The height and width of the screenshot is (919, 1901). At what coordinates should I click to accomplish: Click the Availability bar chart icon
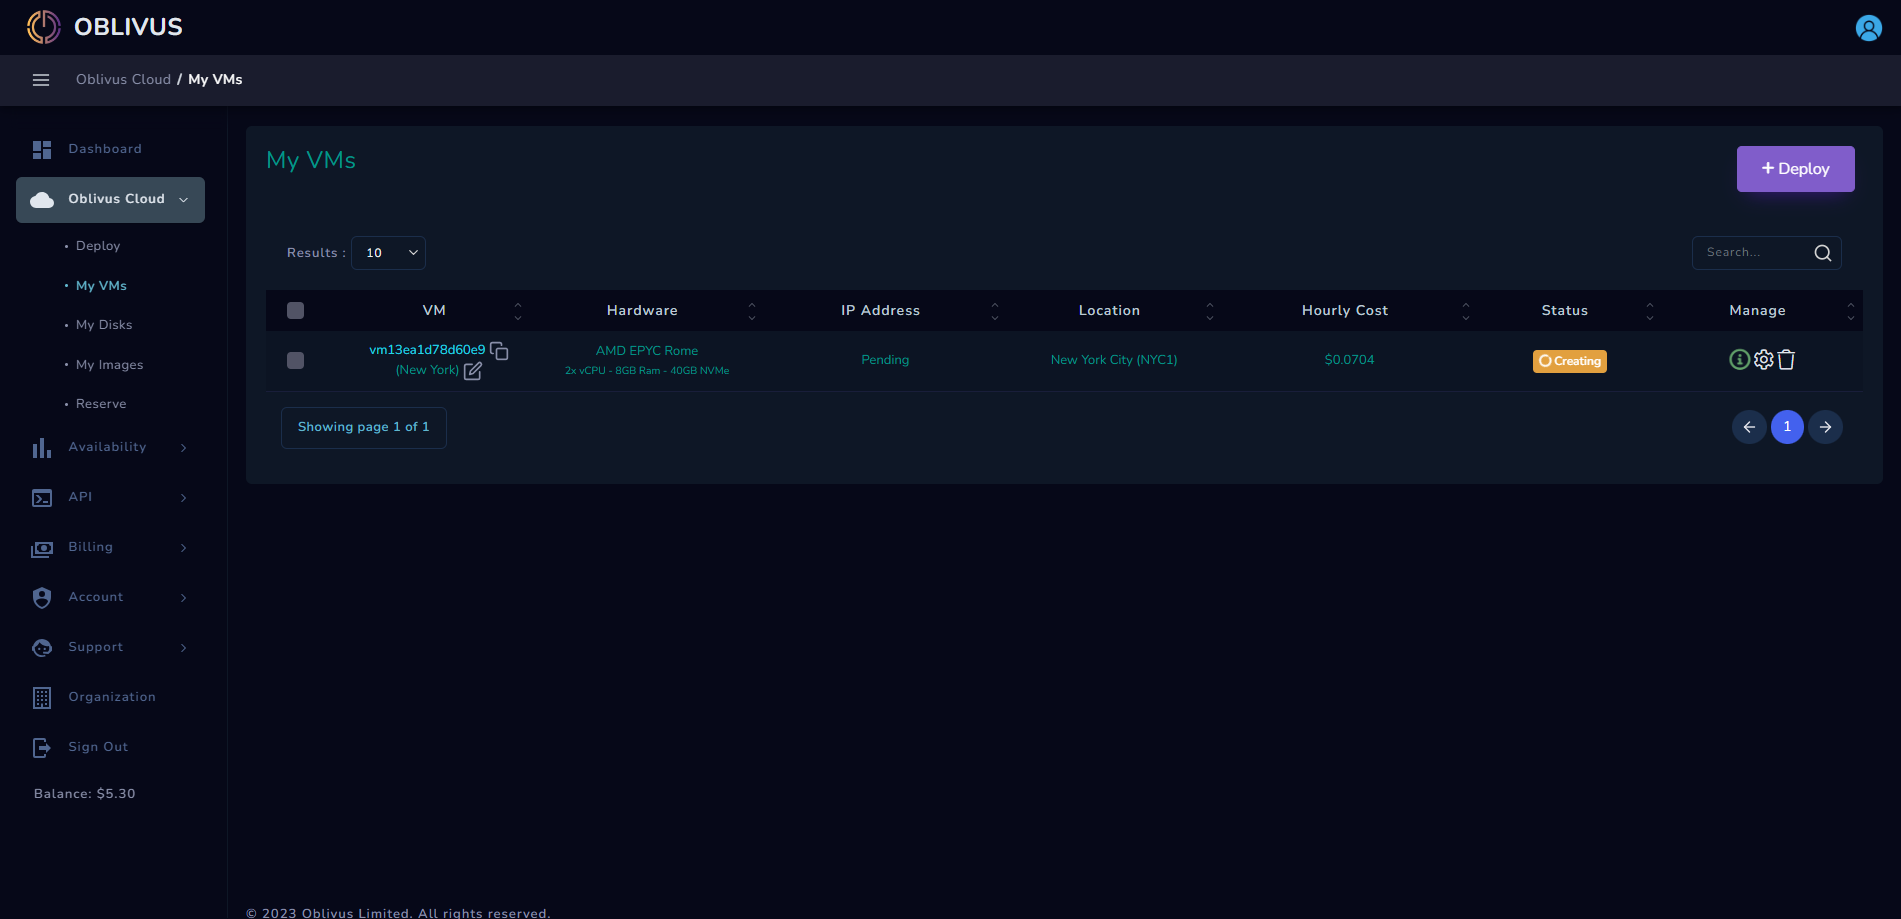42,448
